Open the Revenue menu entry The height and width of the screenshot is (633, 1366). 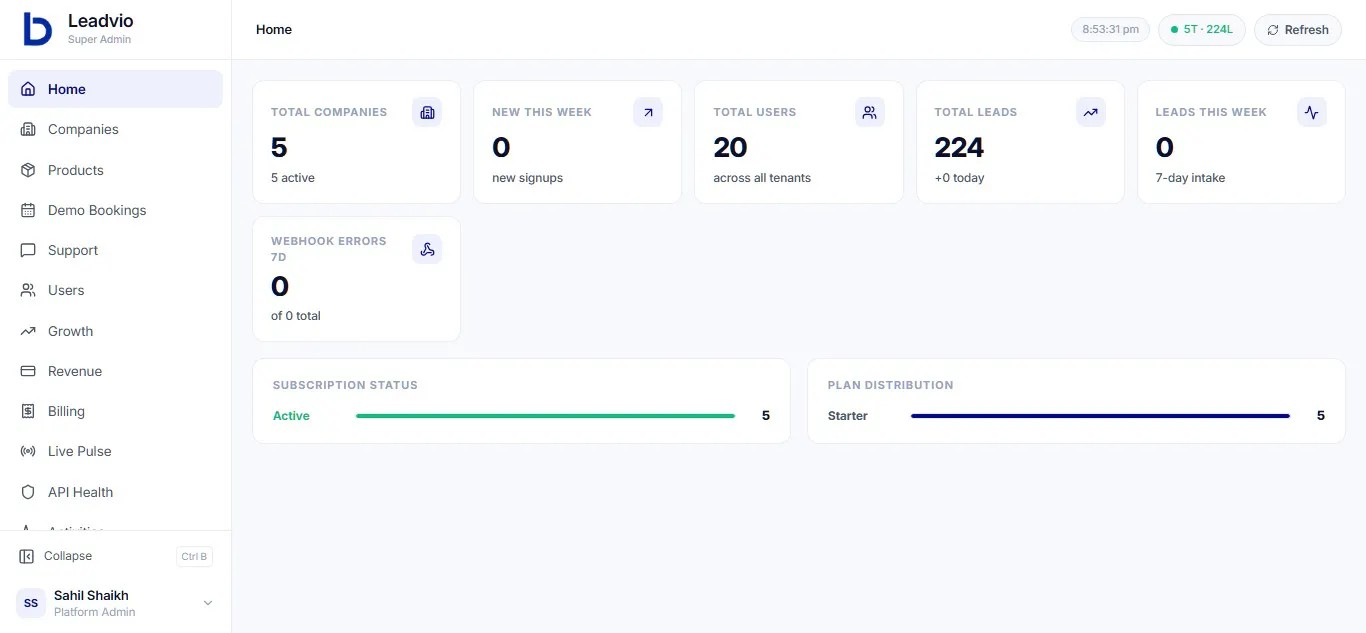(x=115, y=371)
